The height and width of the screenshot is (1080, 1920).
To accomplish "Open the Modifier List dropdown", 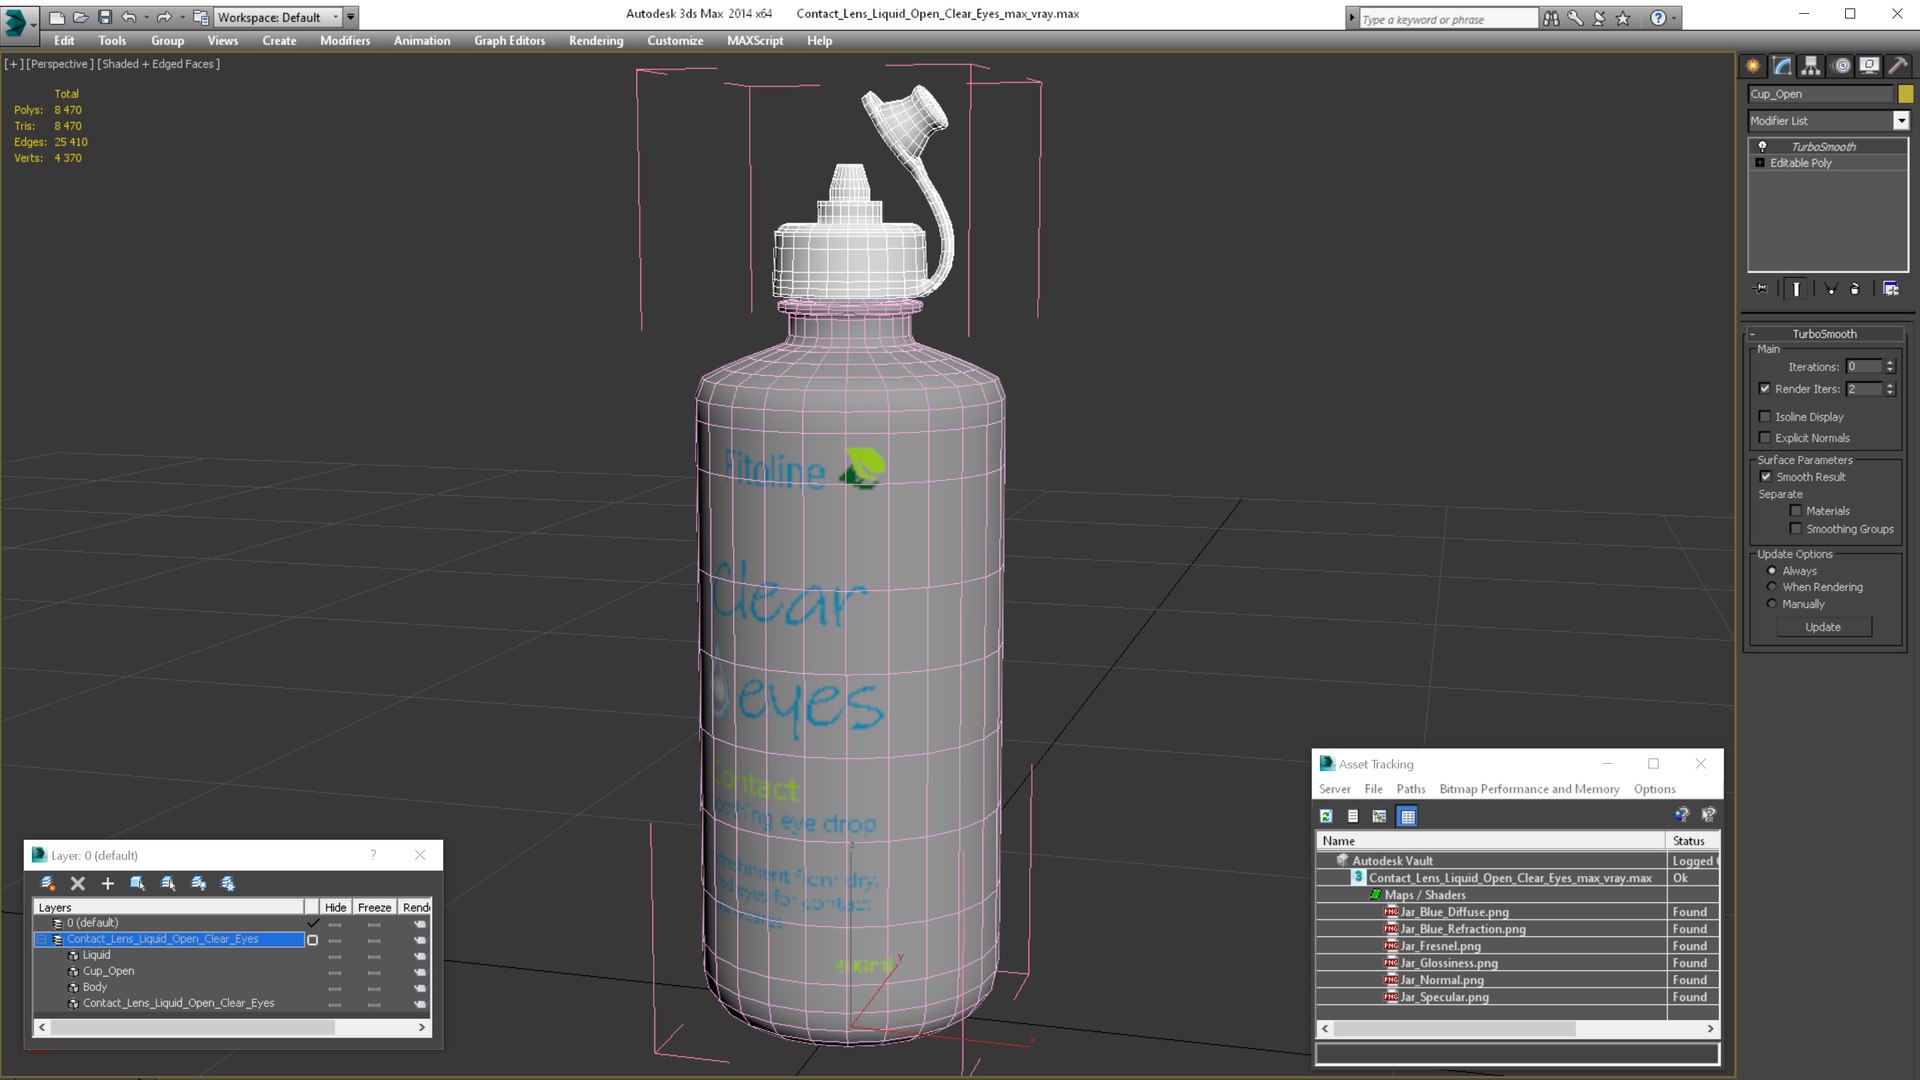I will point(1901,121).
